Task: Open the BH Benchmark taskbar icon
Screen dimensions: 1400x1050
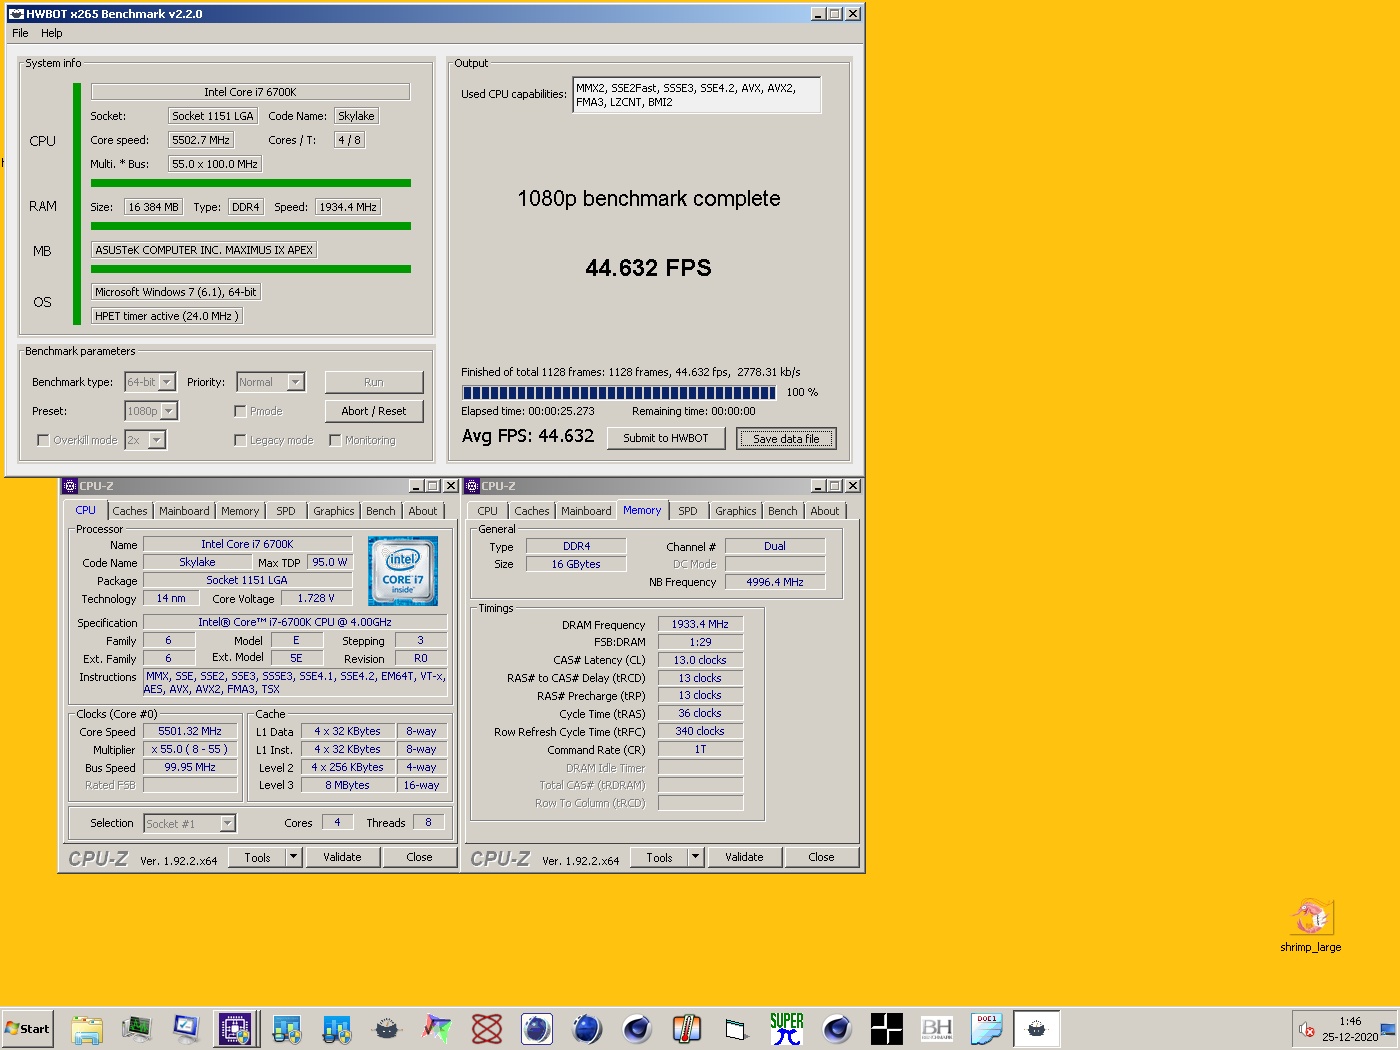Action: pos(936,1029)
